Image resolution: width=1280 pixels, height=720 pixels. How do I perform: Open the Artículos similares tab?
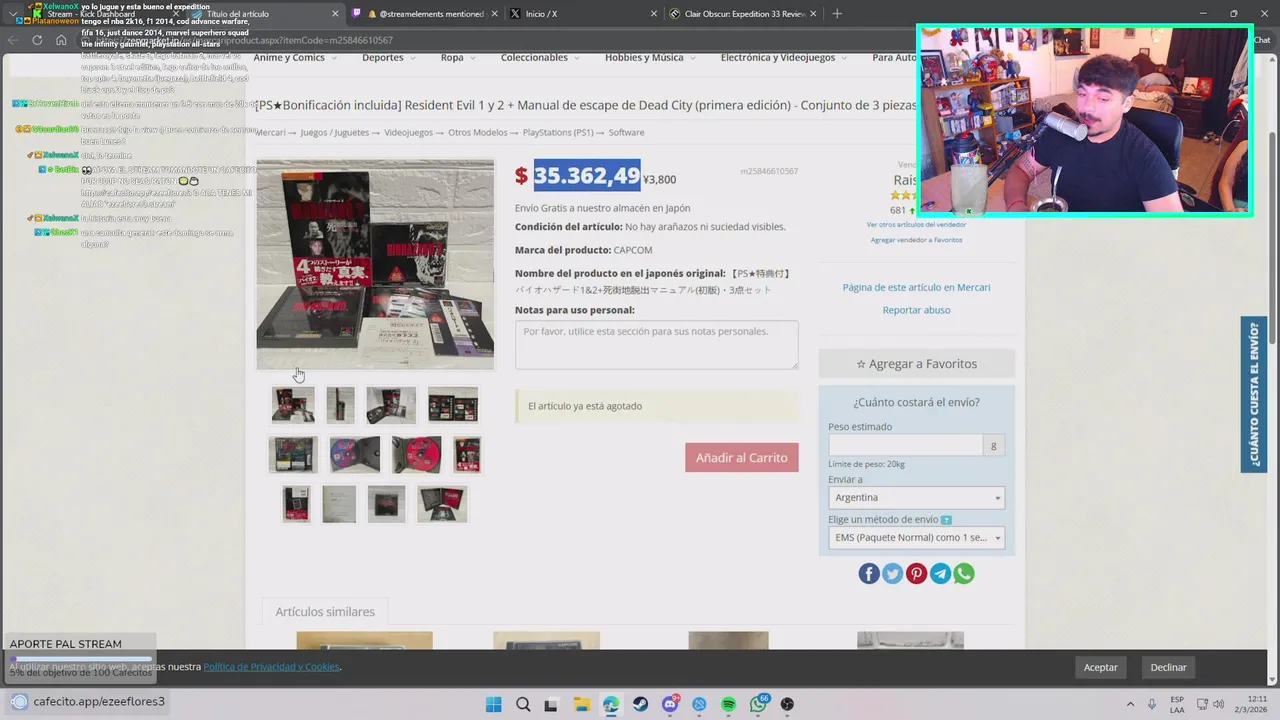325,611
